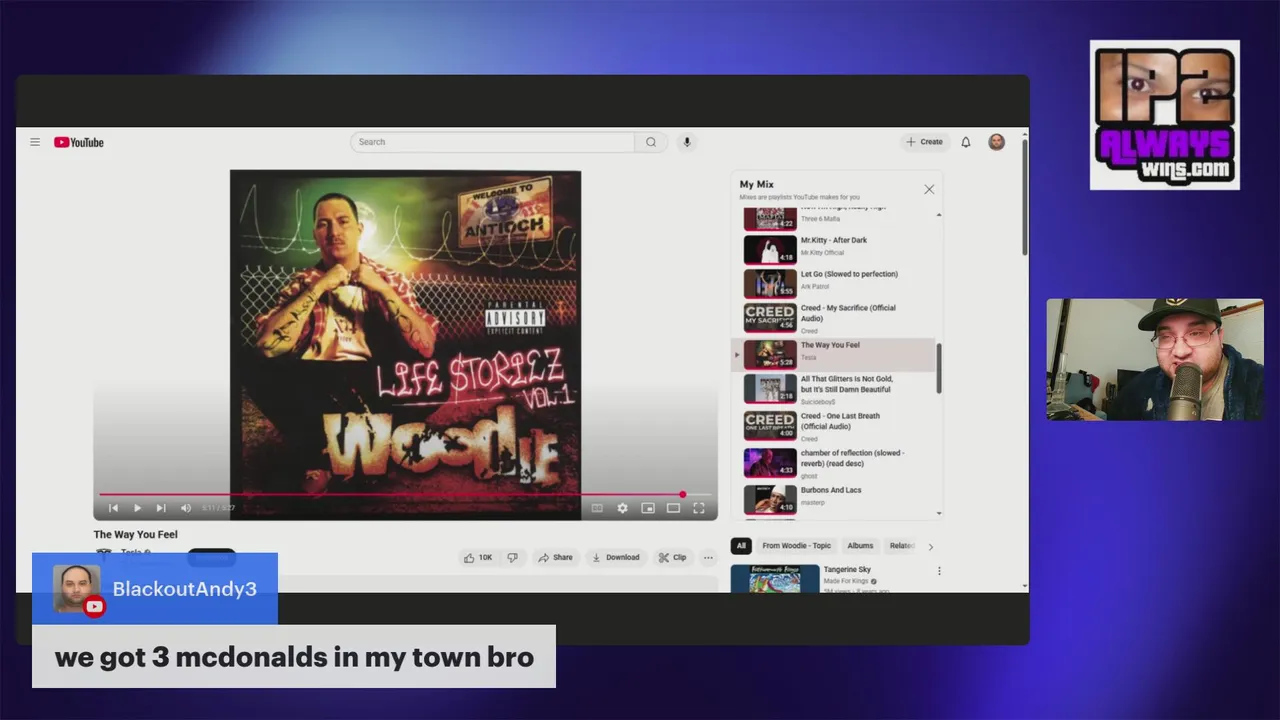Click The Way You Feel video title
1280x720 pixels.
[136, 535]
